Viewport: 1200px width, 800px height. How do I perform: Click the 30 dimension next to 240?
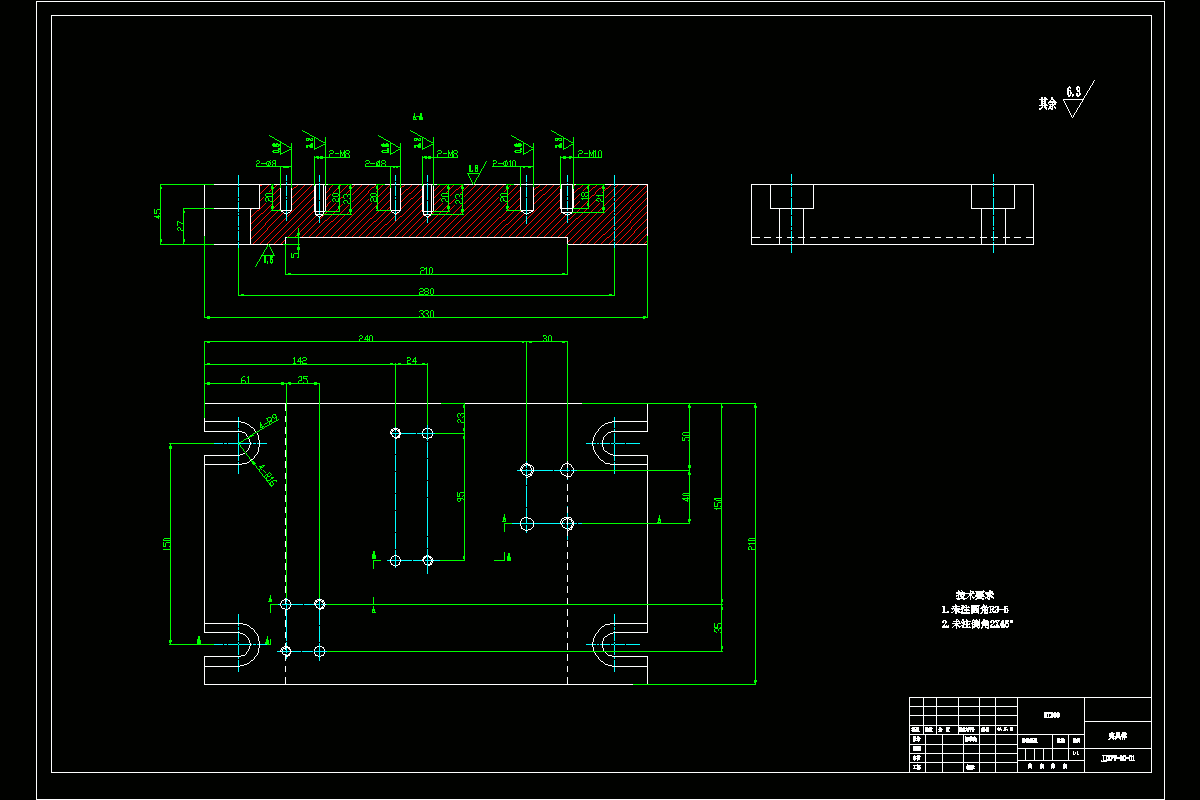(547, 339)
